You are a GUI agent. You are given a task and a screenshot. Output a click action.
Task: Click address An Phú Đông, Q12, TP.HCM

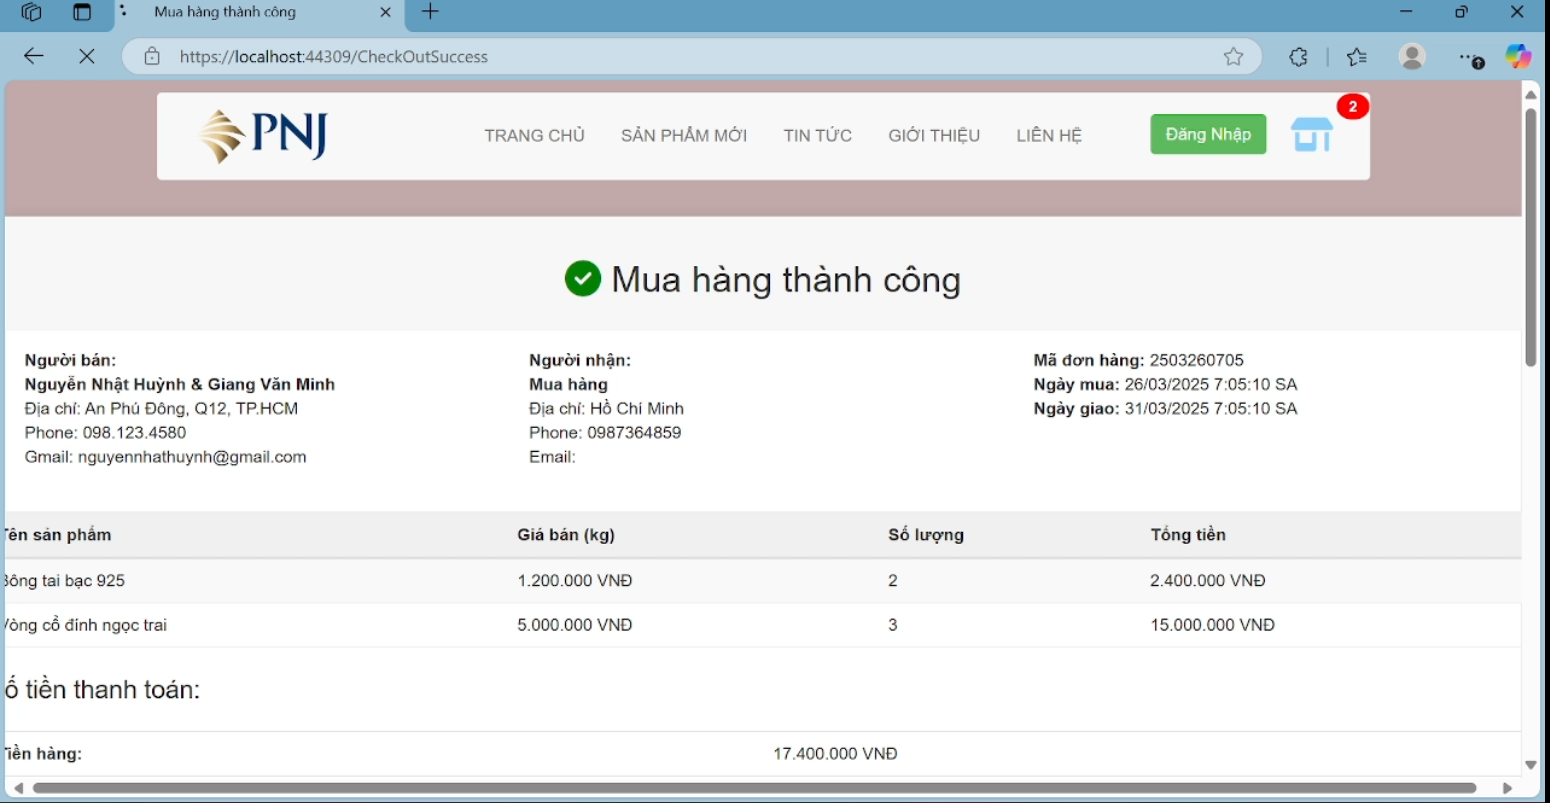(191, 409)
